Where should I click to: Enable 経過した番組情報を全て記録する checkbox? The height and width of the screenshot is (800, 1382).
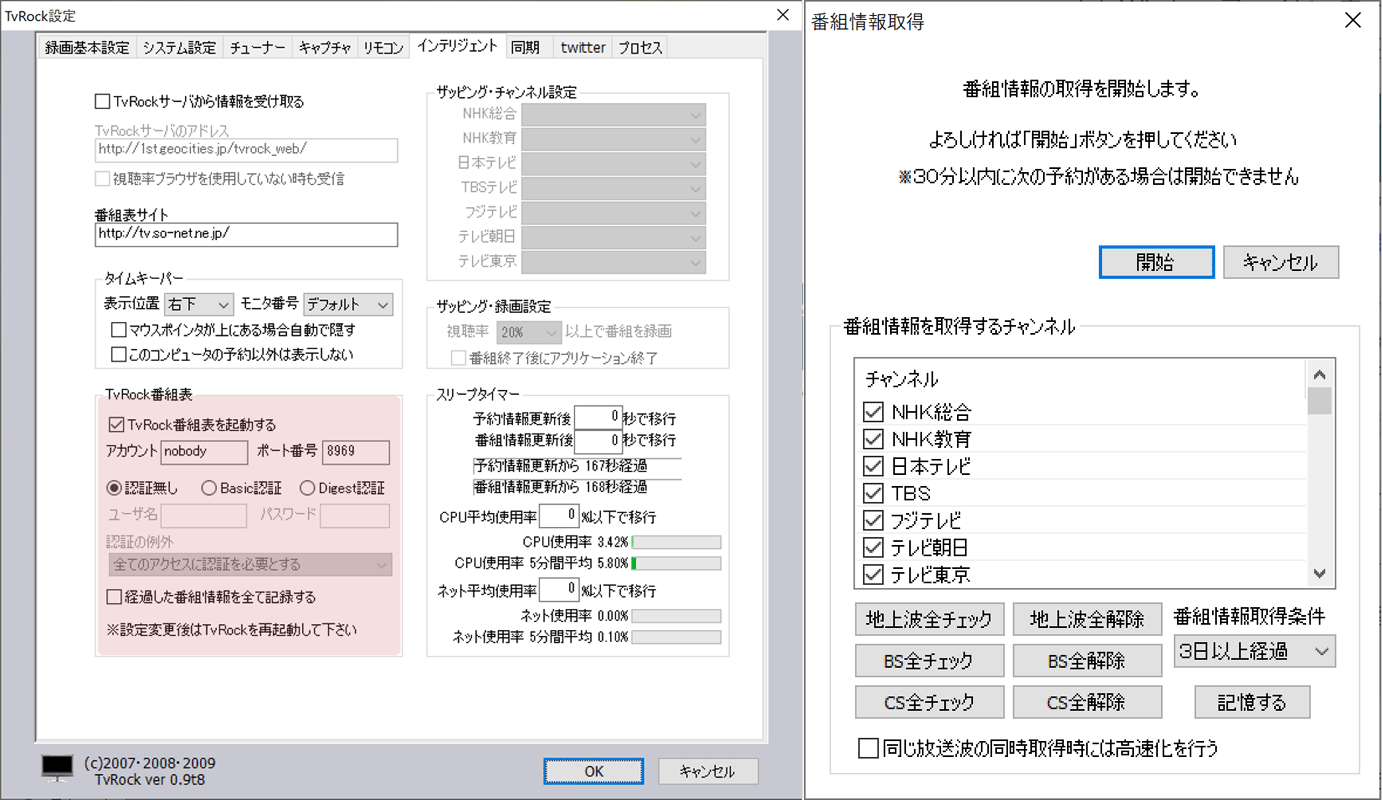(x=115, y=597)
